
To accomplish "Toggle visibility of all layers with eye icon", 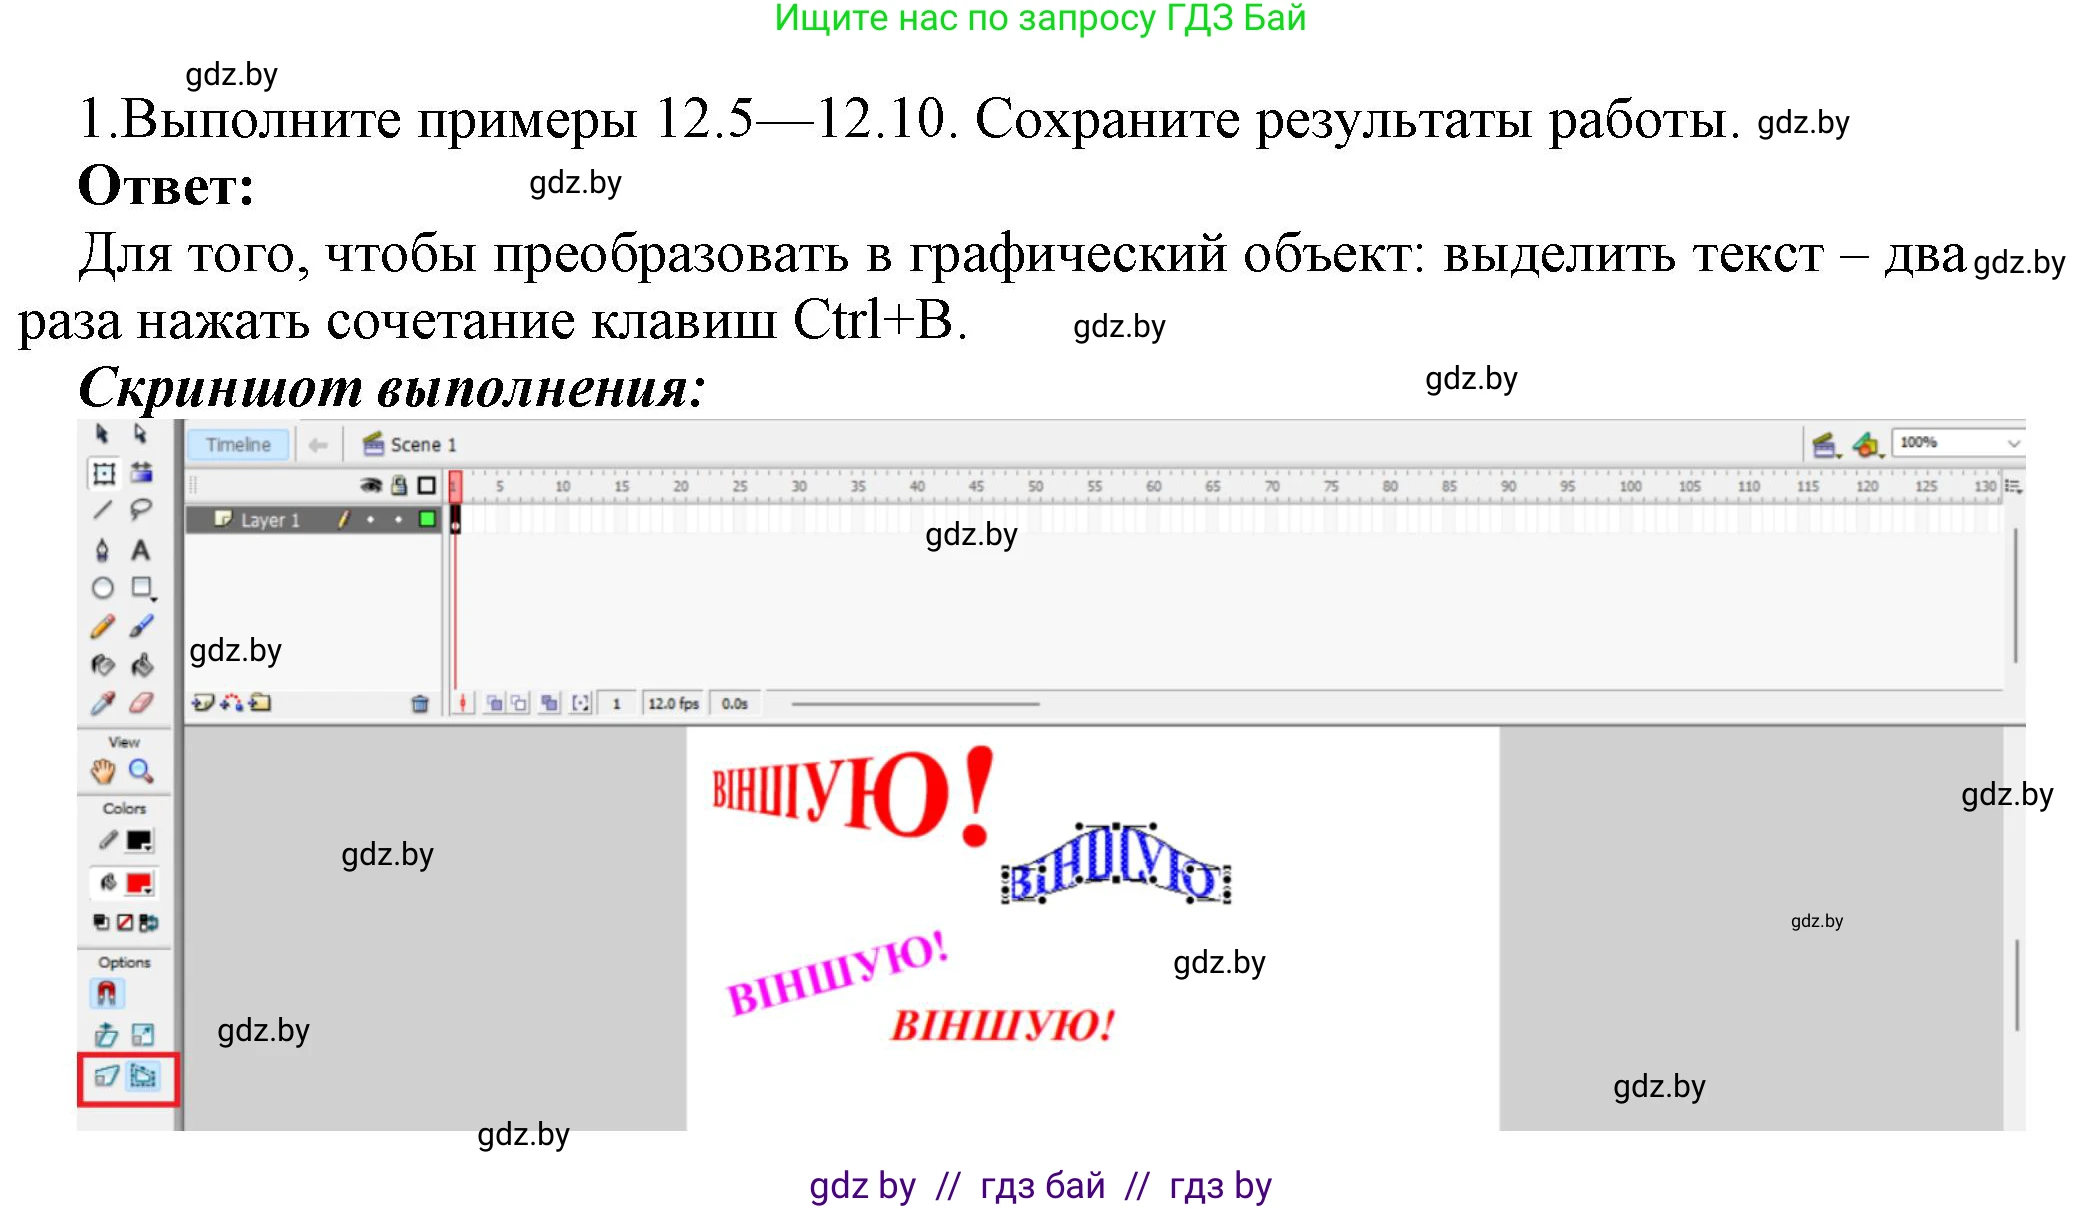I will 370,485.
